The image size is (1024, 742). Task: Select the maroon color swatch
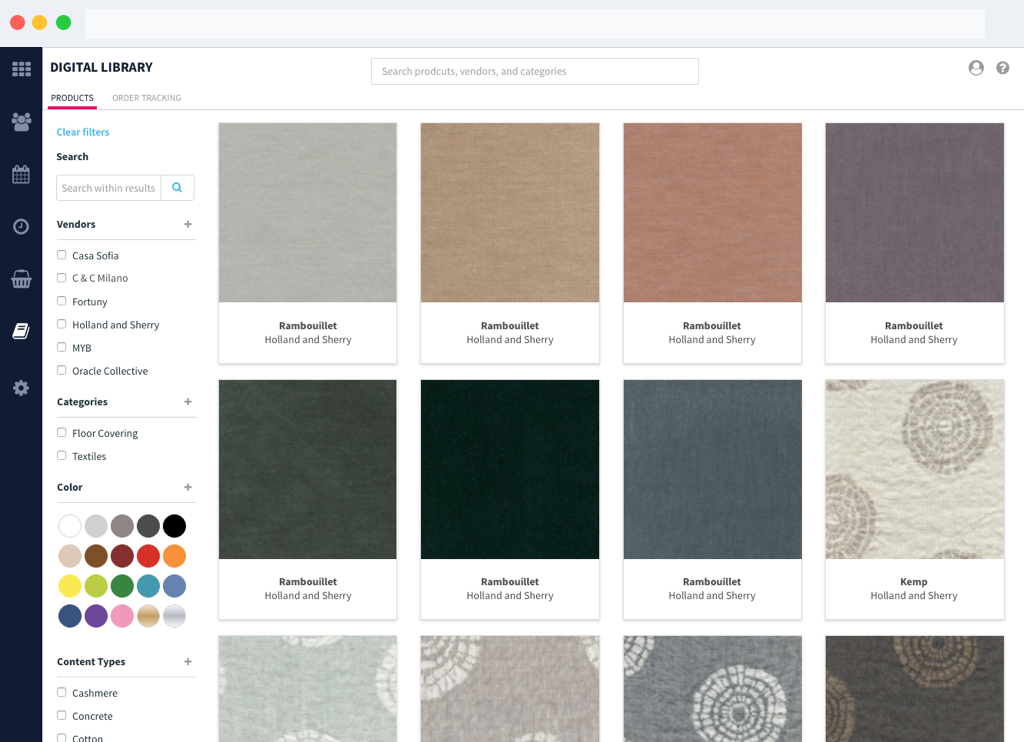coord(122,556)
